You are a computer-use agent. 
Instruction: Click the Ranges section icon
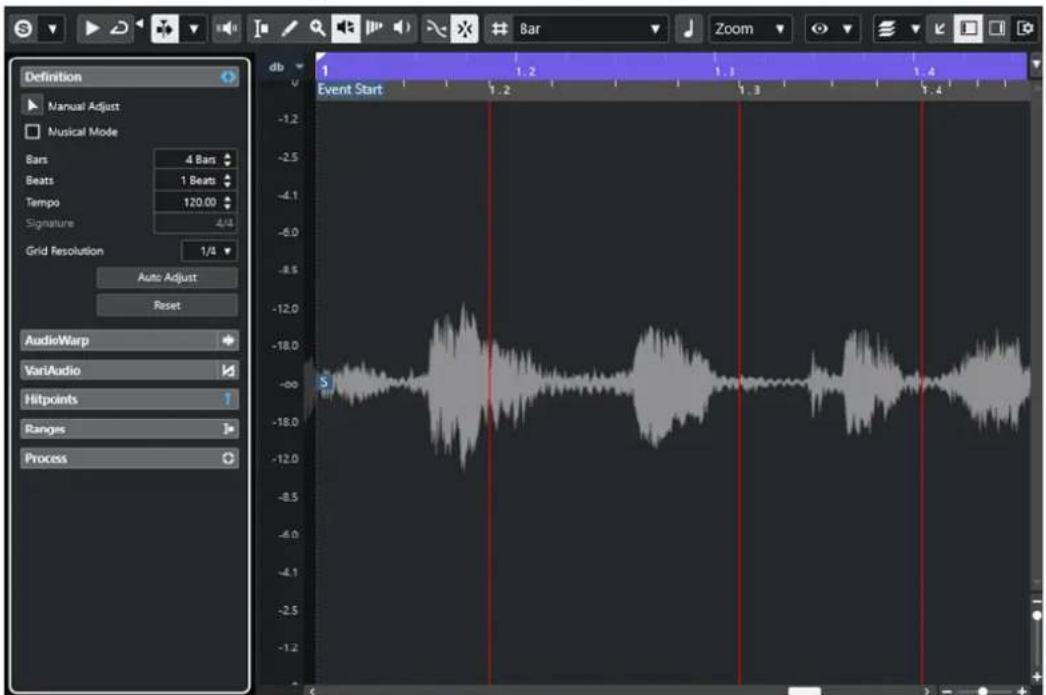(x=227, y=429)
